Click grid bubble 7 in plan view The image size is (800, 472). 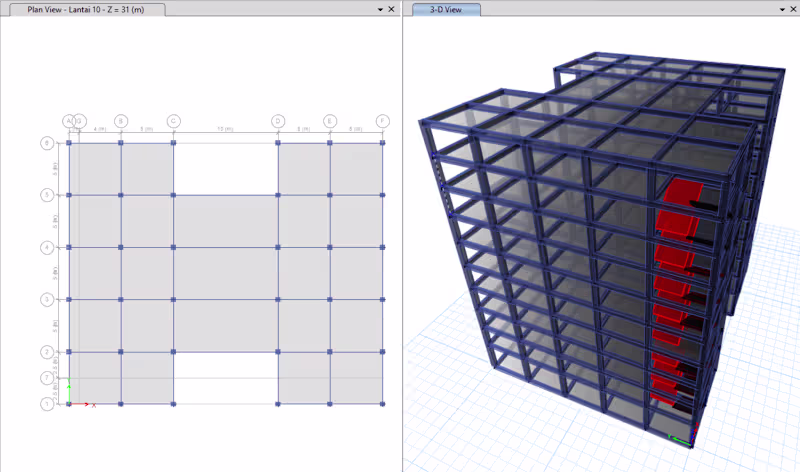47,378
